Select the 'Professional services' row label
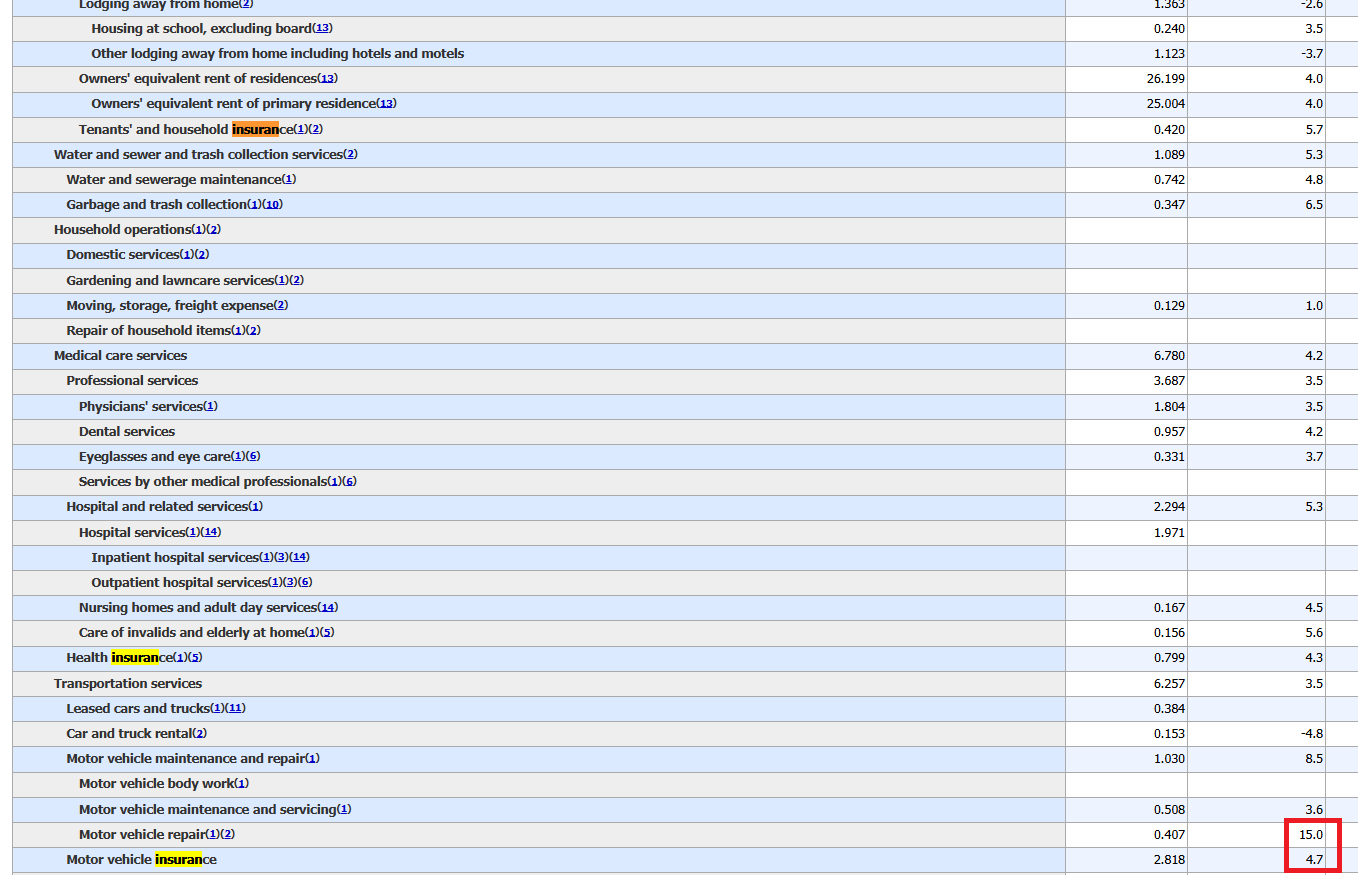 132,381
